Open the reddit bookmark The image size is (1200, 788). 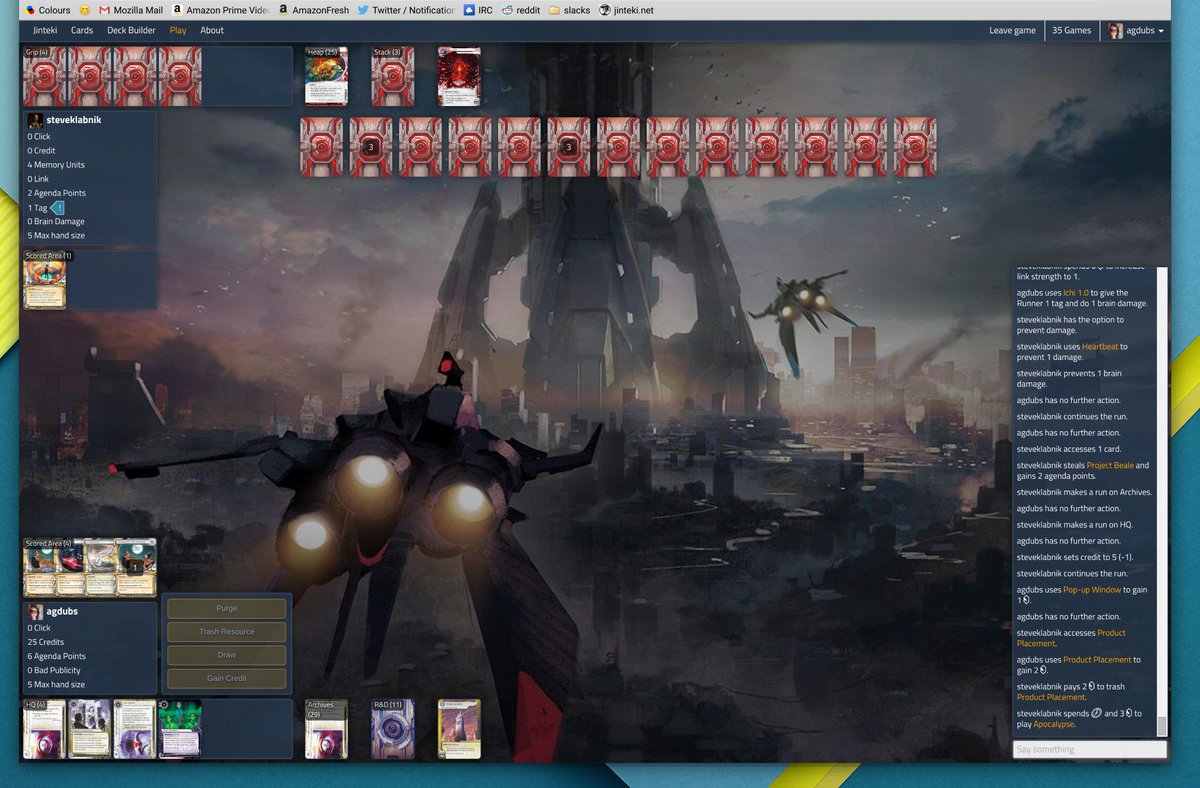521,10
